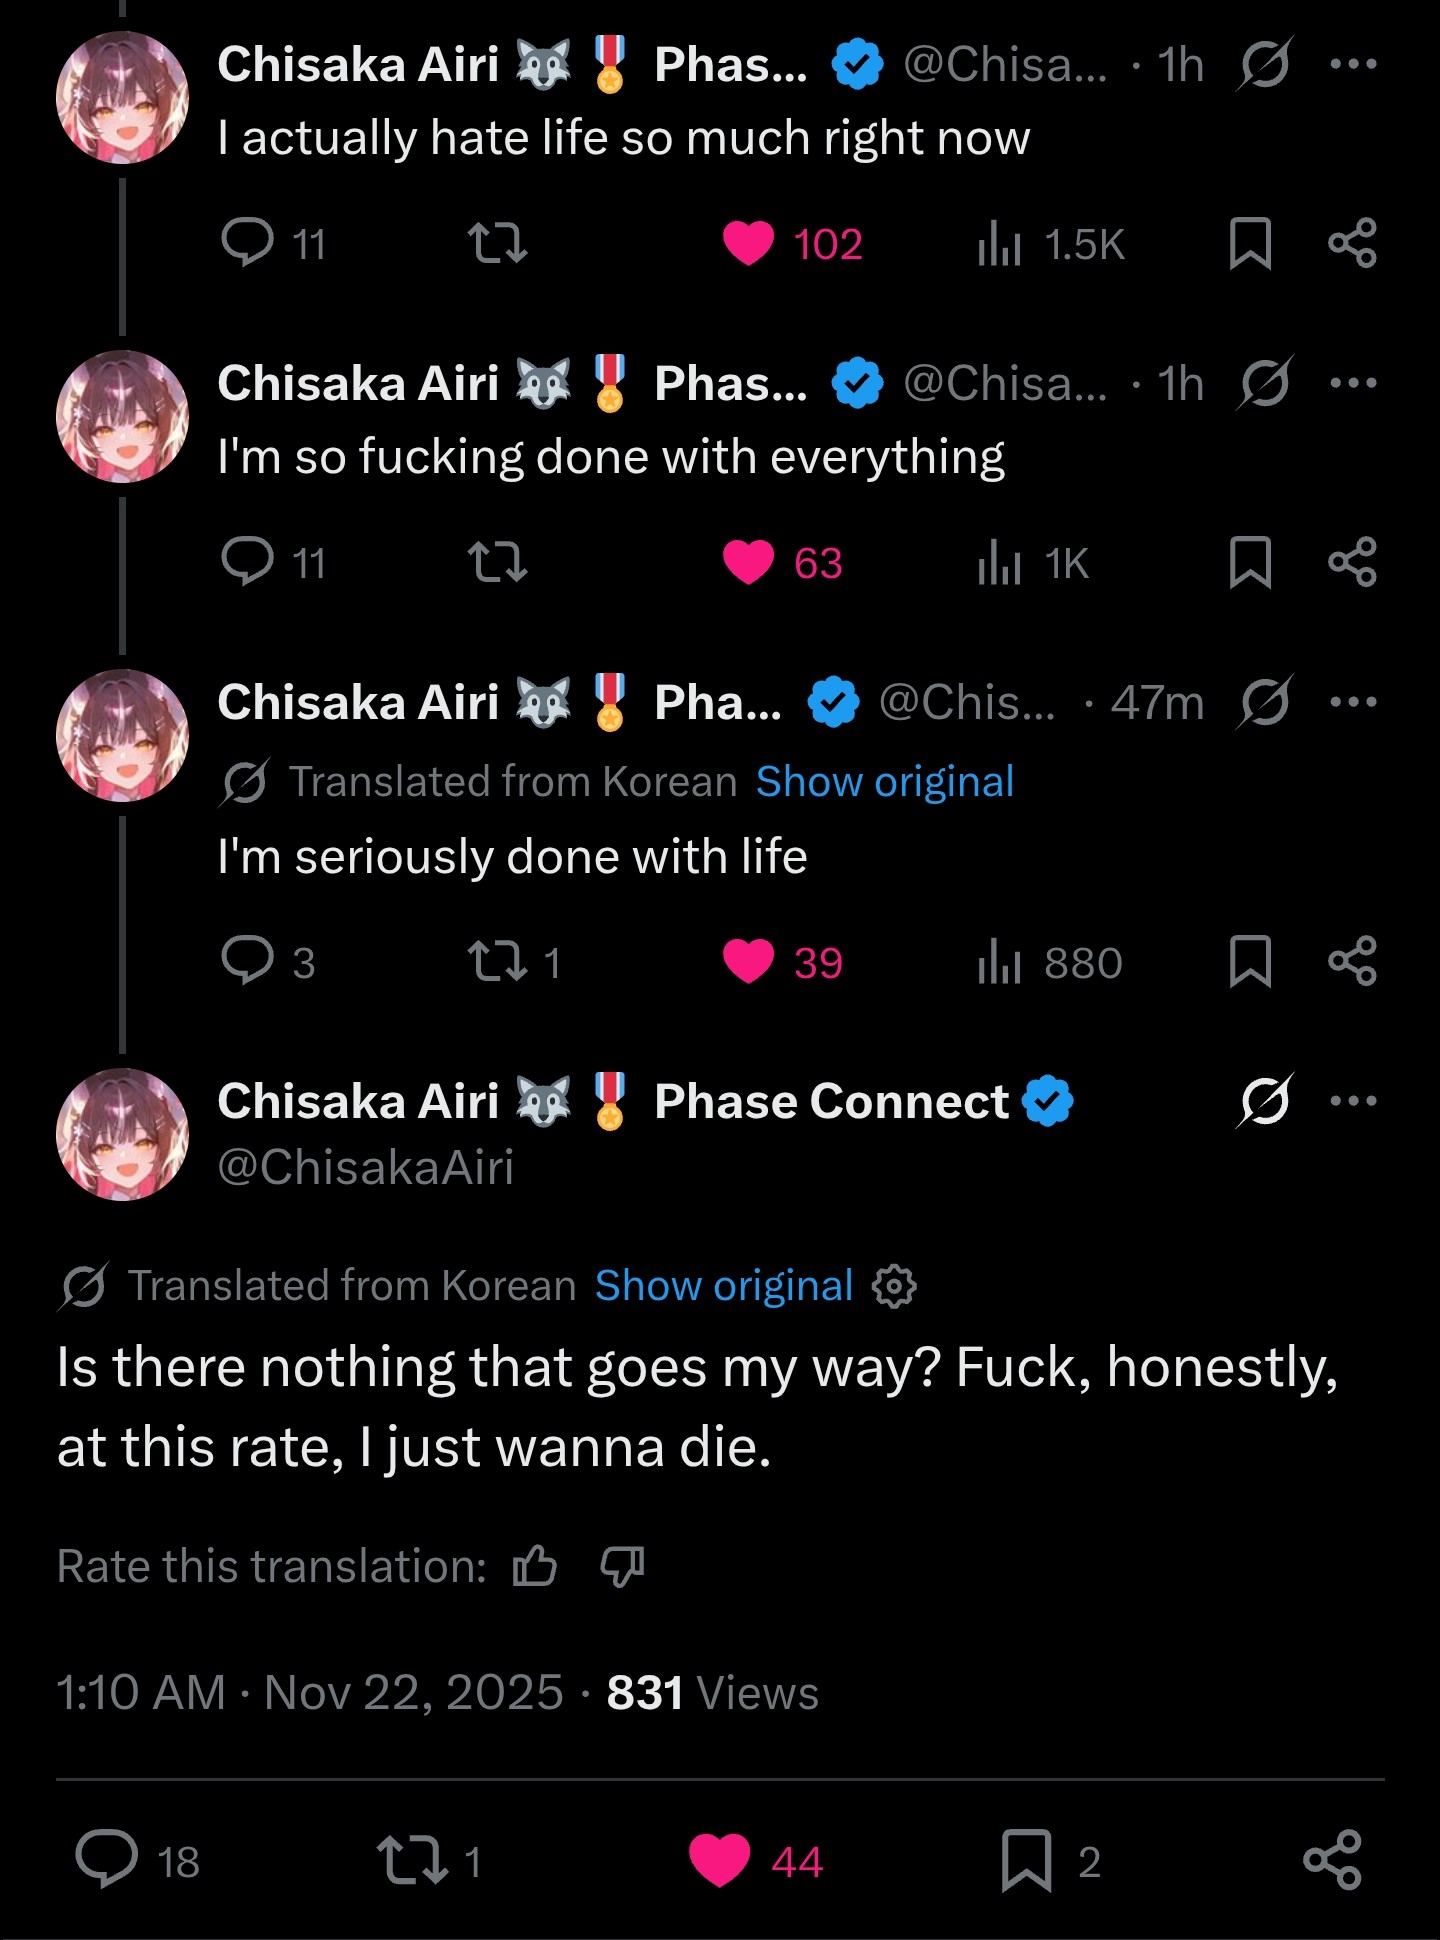Share the main tweet from the bottom bar

(x=1332, y=1861)
